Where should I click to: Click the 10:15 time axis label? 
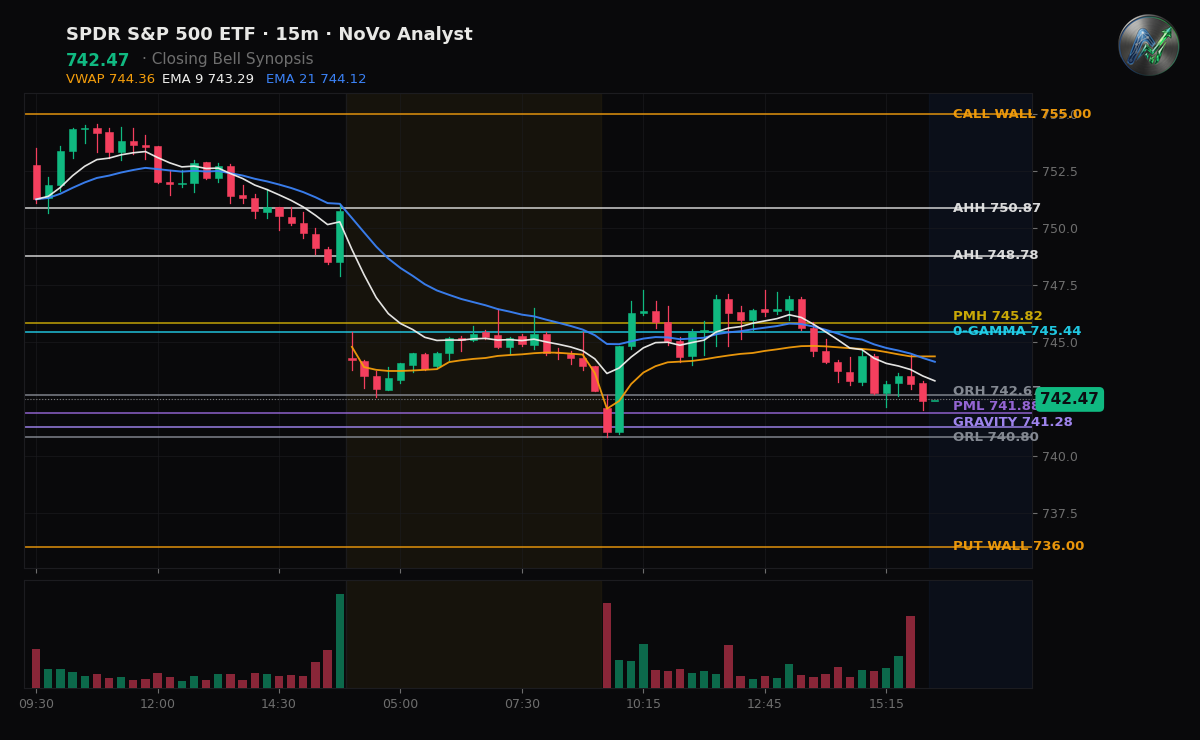click(643, 704)
